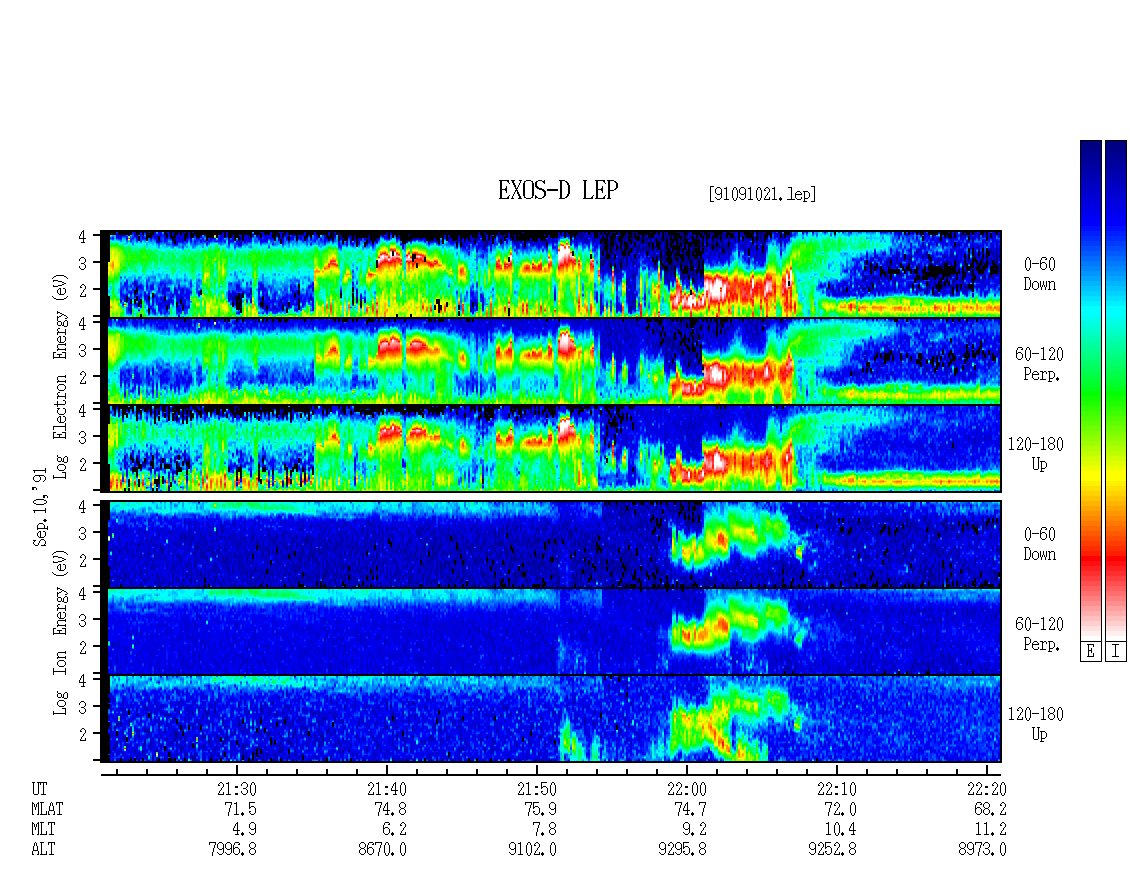Click the EXOS-D LEP plot title
1130x875 pixels.
[558, 190]
